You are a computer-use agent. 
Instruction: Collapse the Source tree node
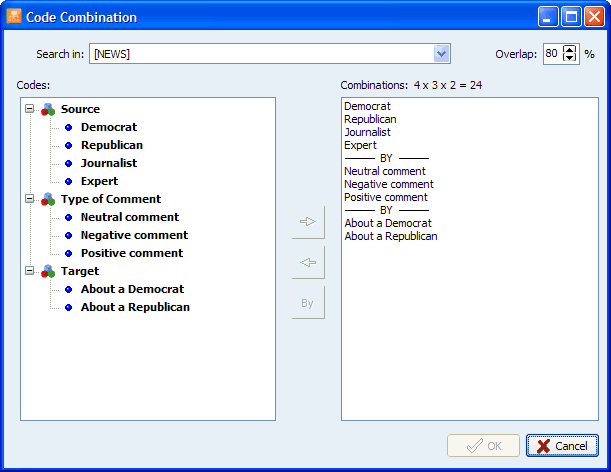[29, 110]
